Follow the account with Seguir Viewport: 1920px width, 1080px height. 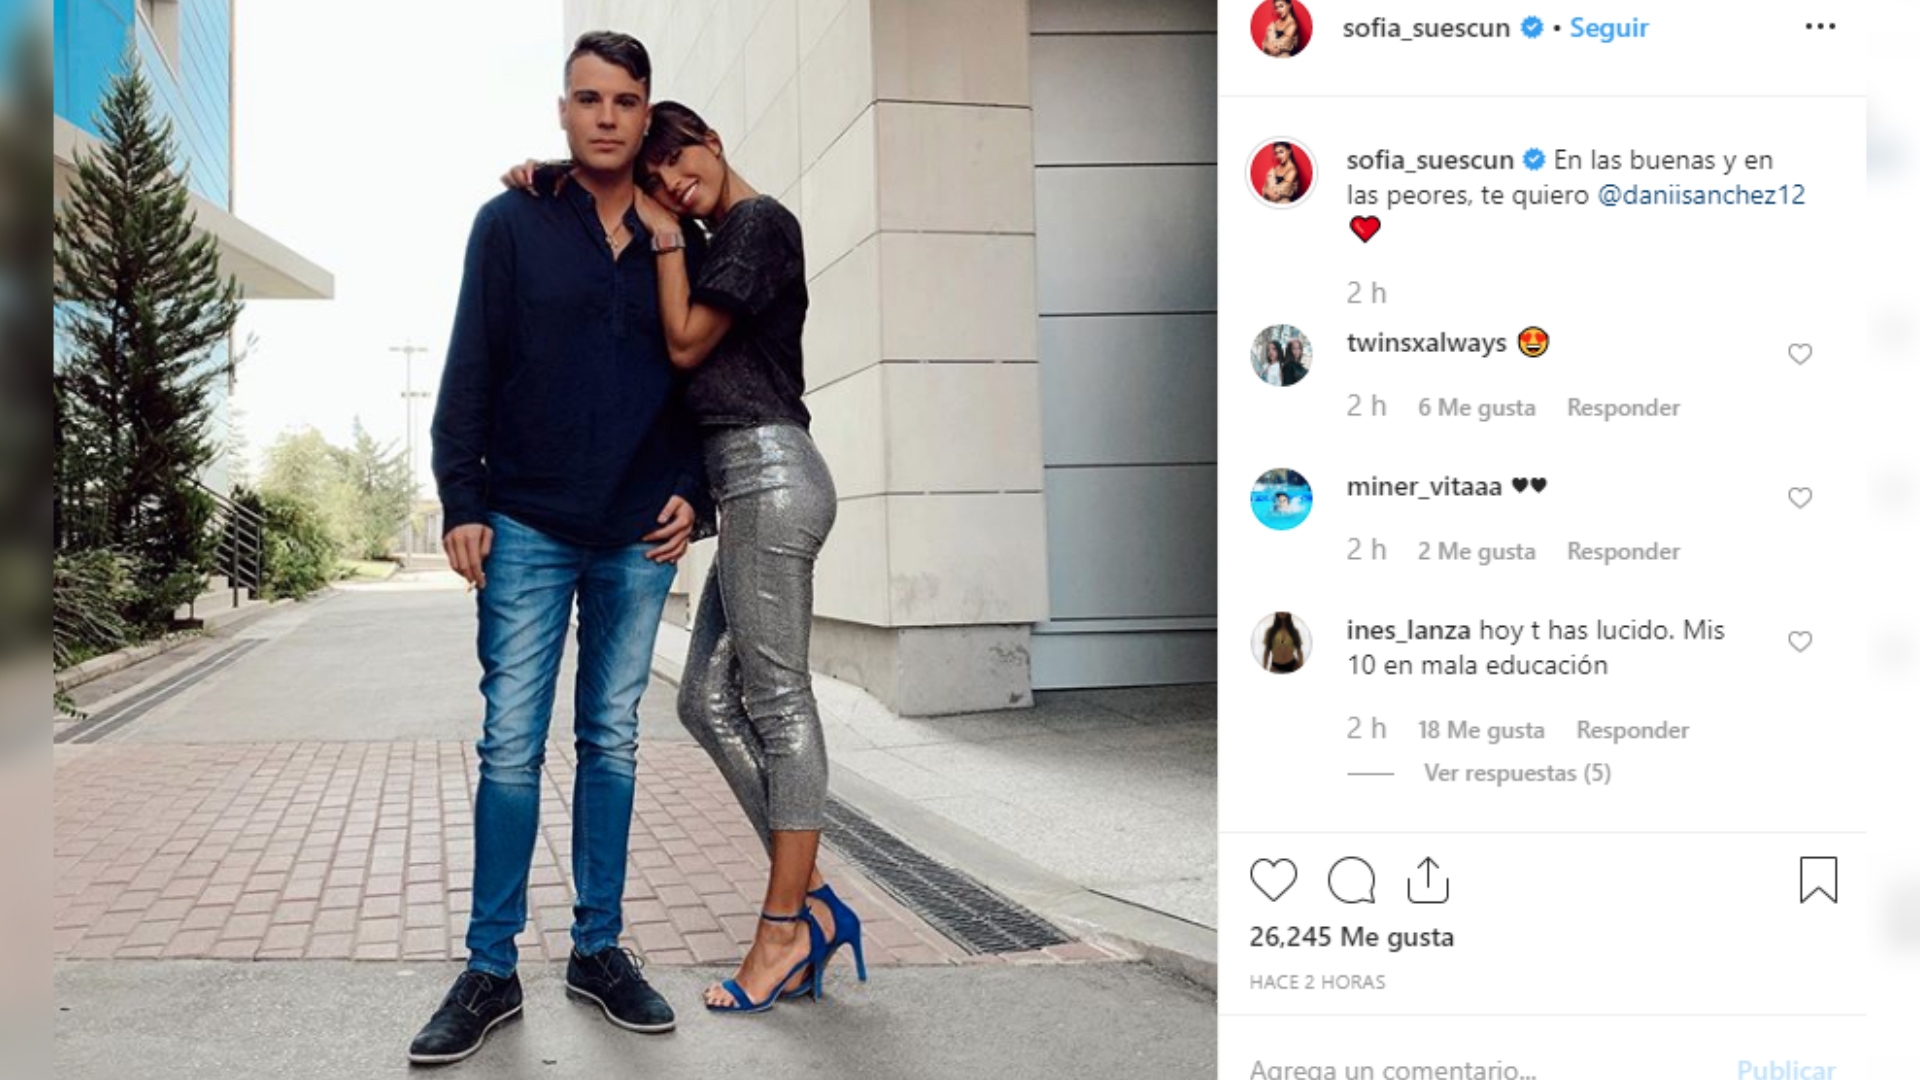tap(1609, 28)
